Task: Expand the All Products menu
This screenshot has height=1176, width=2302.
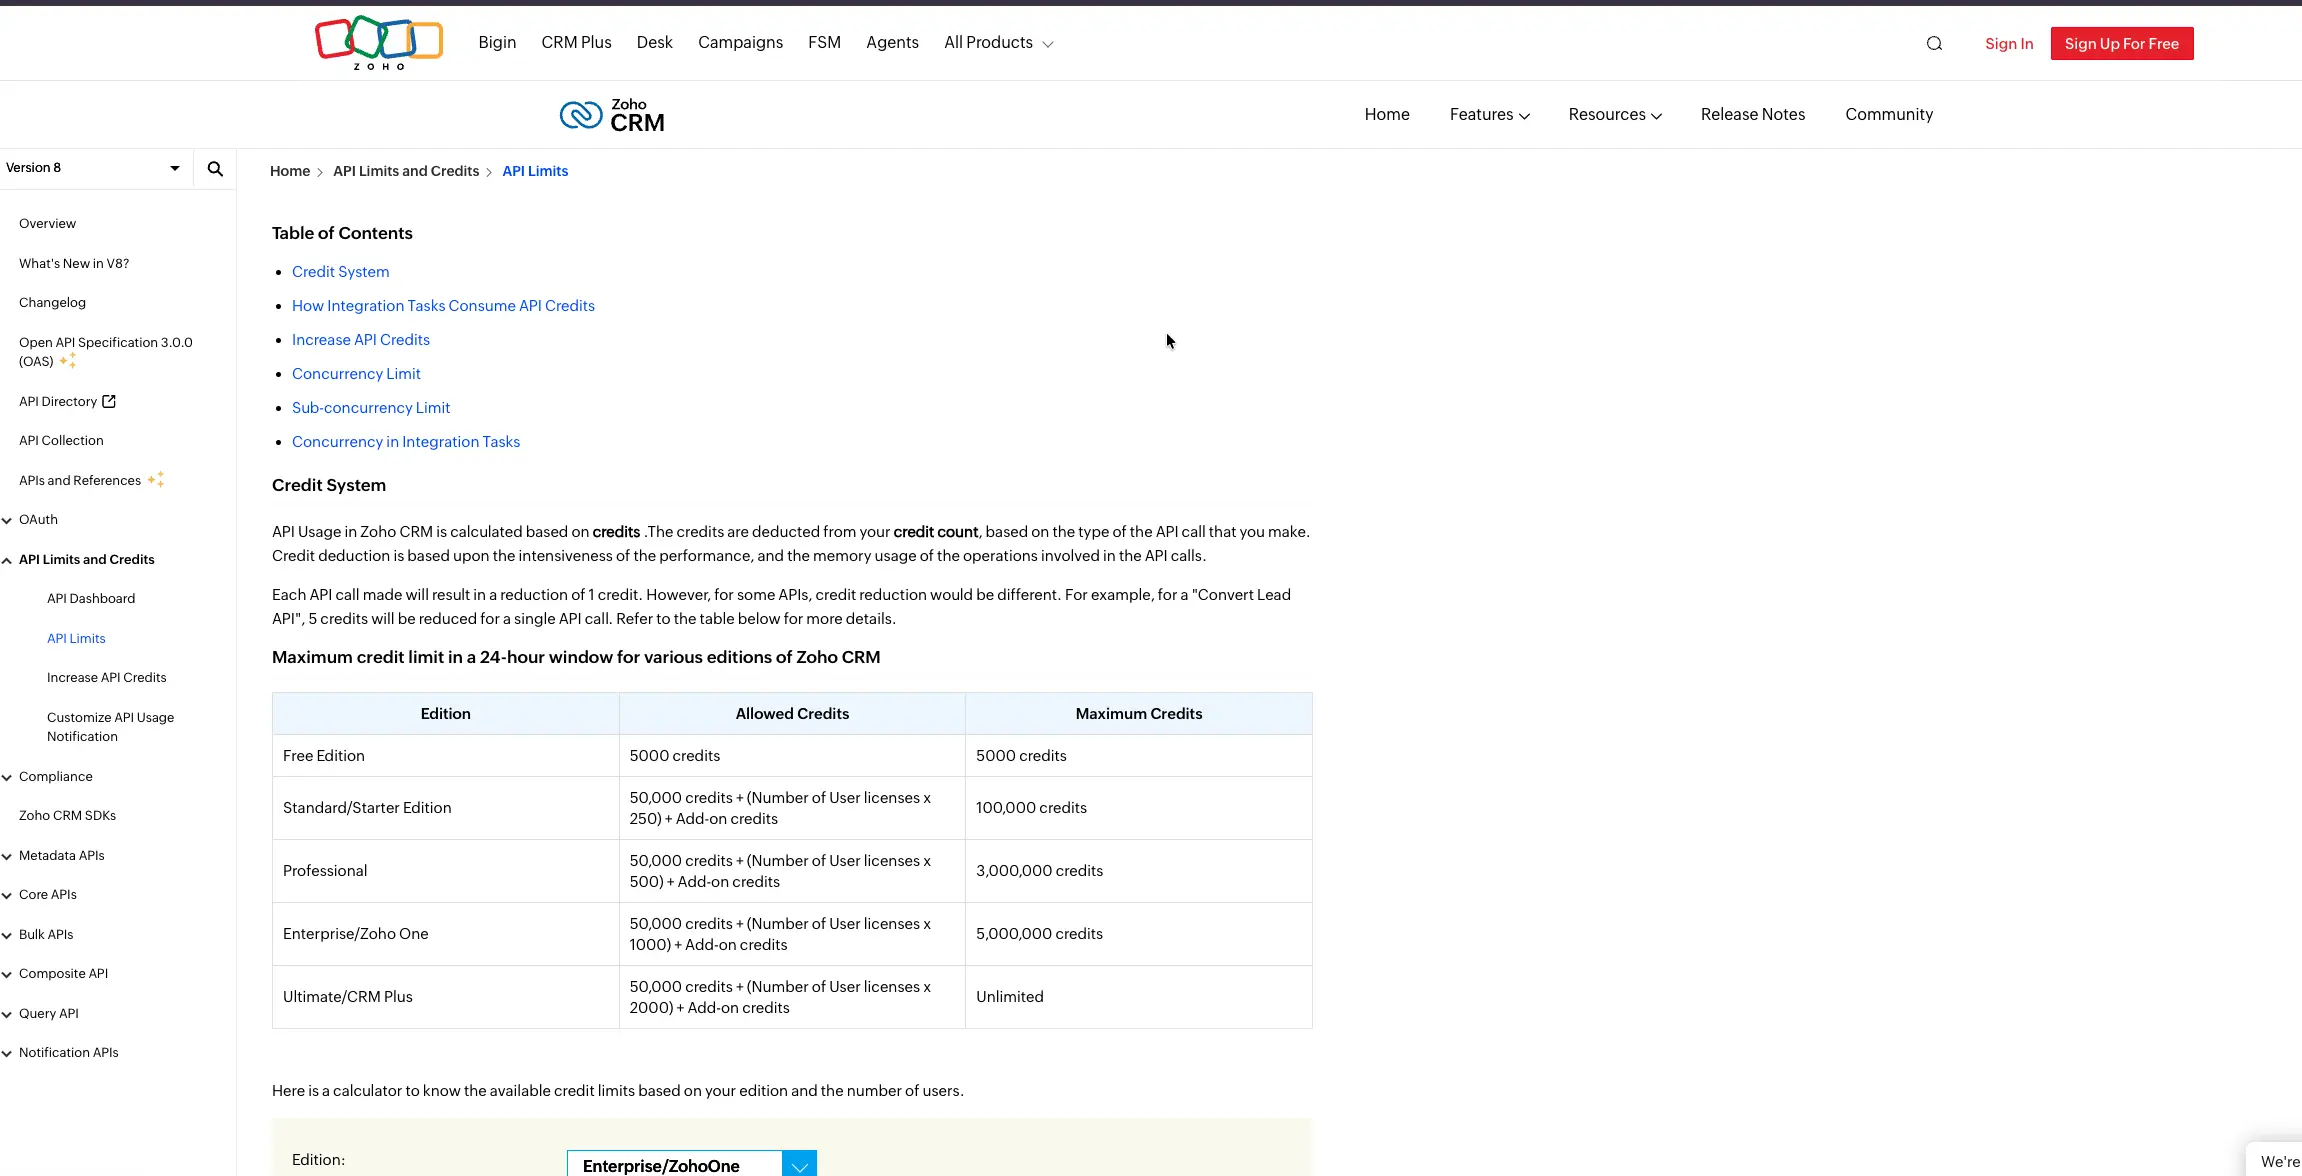Action: click(x=999, y=43)
